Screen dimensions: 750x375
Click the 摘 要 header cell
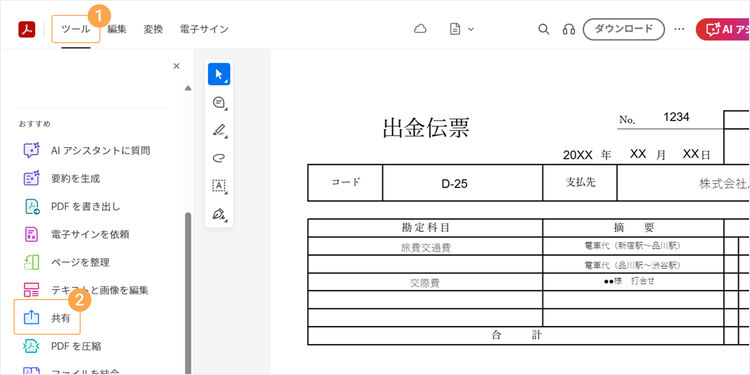(634, 228)
